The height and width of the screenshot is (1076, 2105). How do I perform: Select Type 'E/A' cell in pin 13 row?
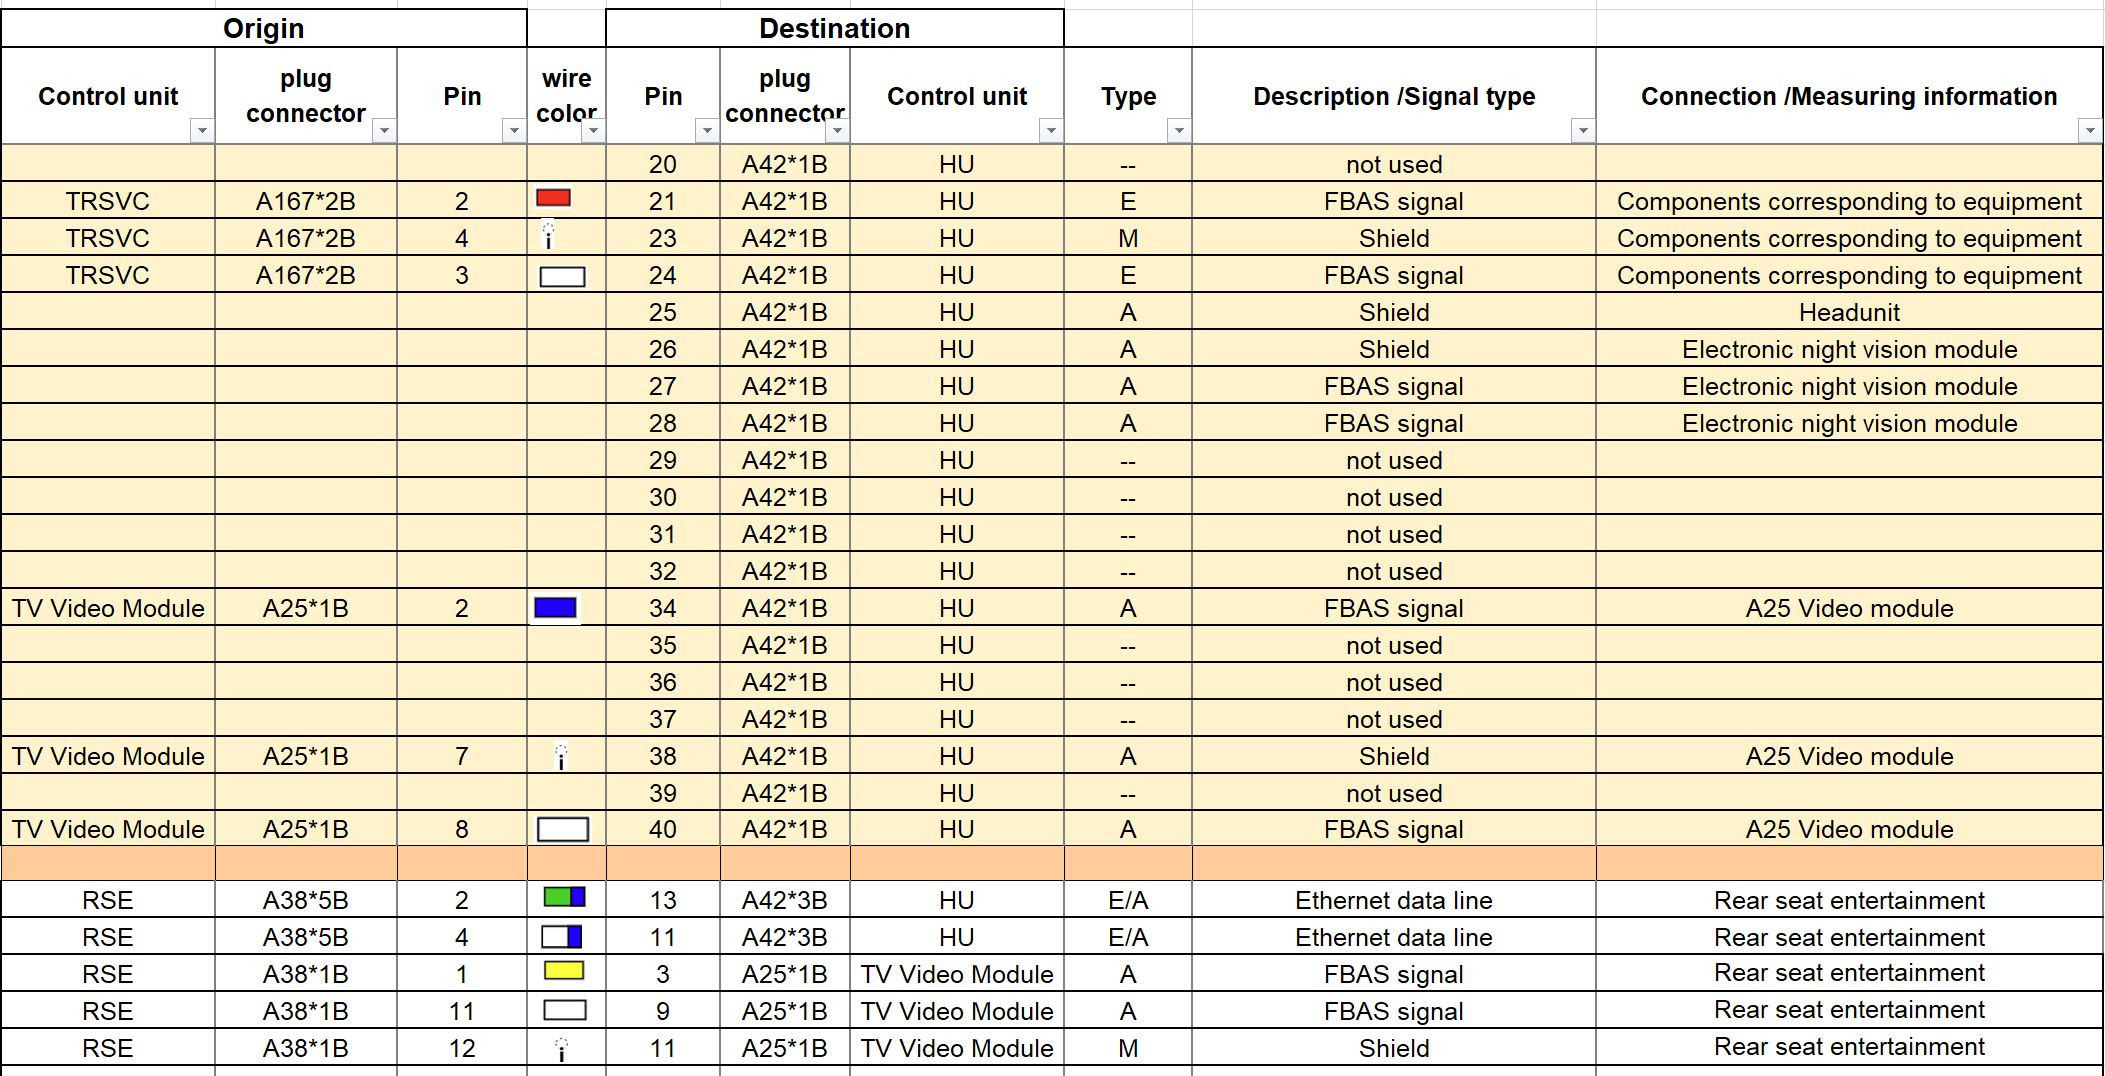[1128, 900]
